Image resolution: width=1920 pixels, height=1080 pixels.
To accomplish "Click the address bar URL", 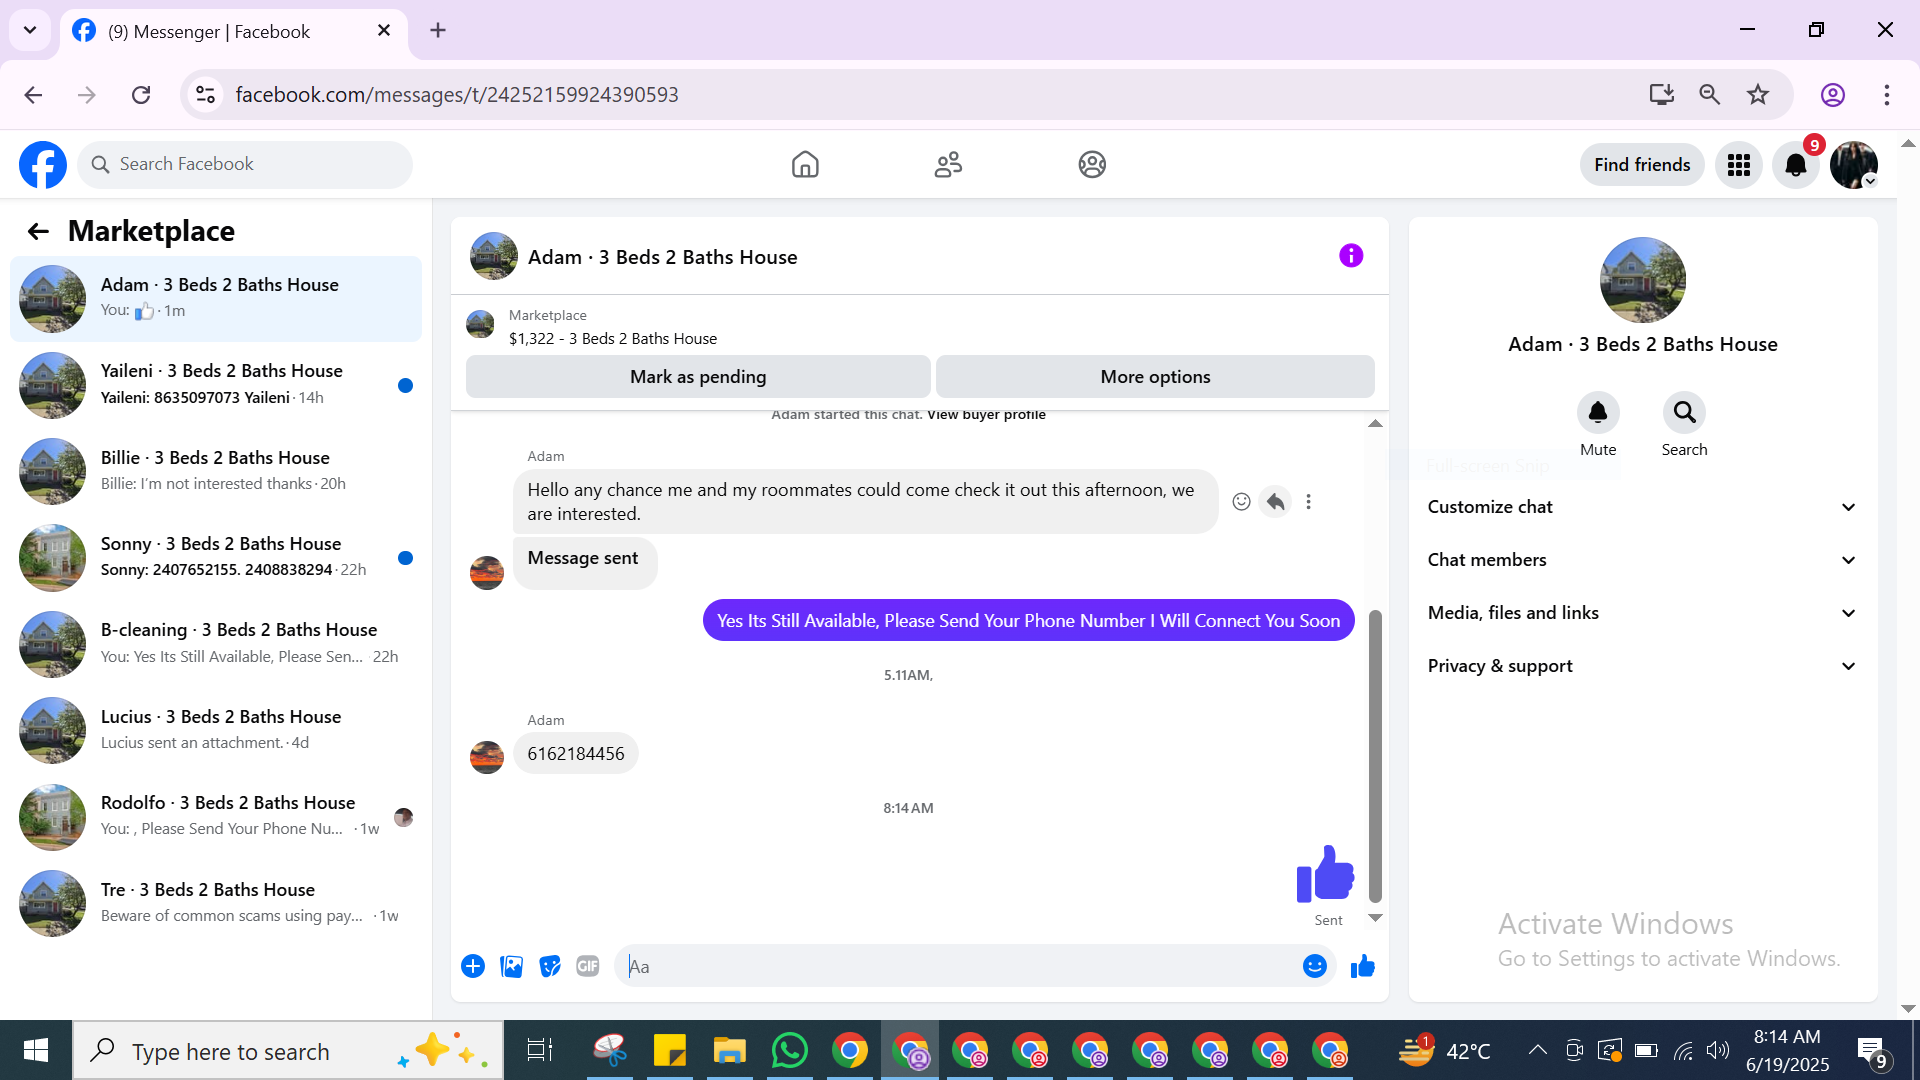I will pos(457,95).
